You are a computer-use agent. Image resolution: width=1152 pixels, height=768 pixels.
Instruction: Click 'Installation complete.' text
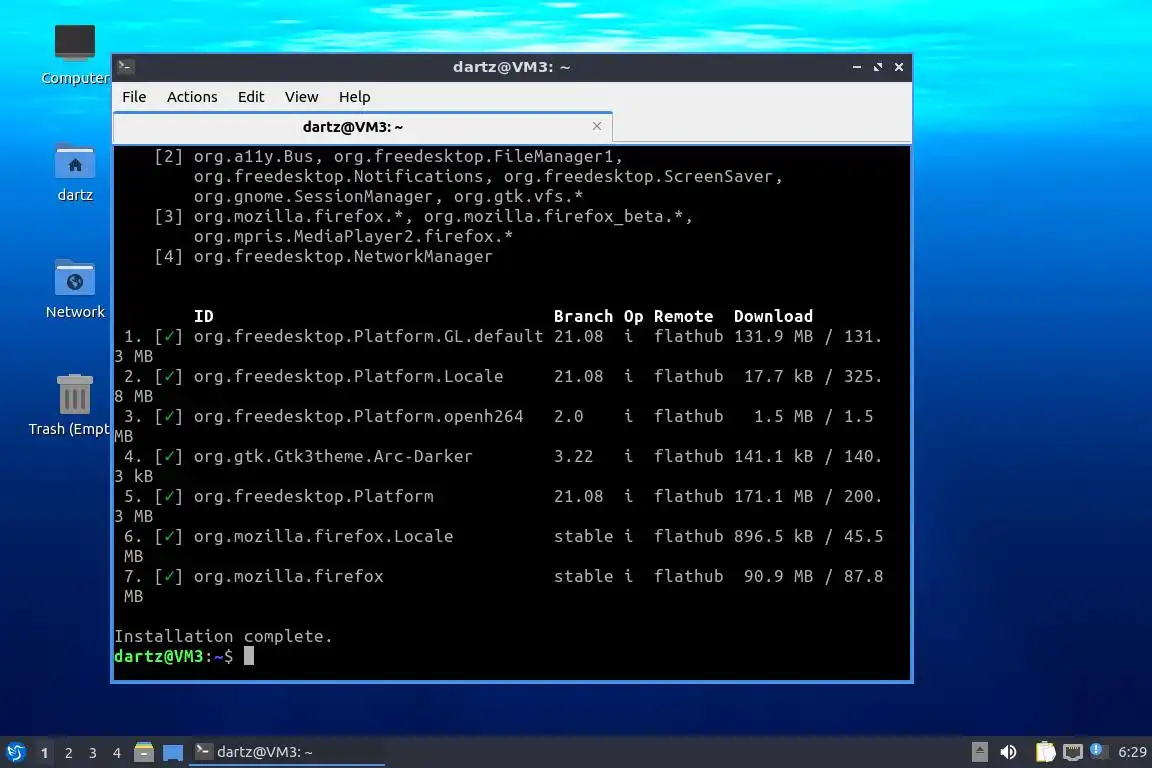coord(223,636)
